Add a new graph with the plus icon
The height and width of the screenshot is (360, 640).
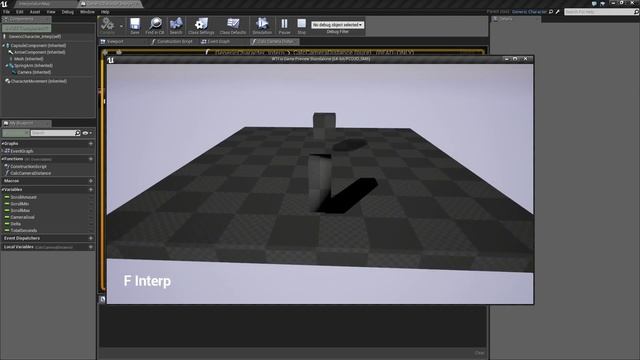point(91,144)
